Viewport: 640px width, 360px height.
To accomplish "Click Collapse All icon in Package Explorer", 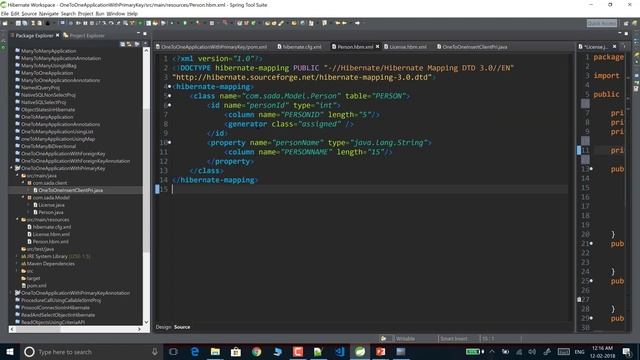I will (122, 44).
